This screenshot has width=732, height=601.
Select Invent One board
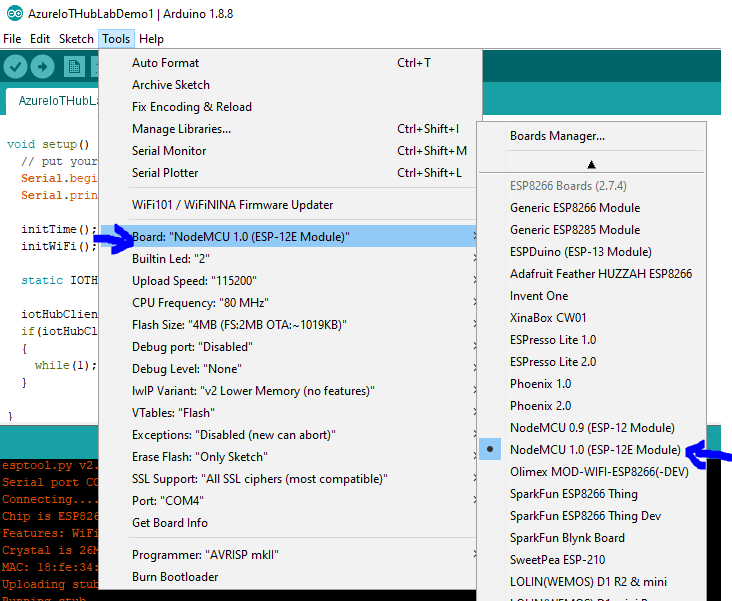point(591,295)
